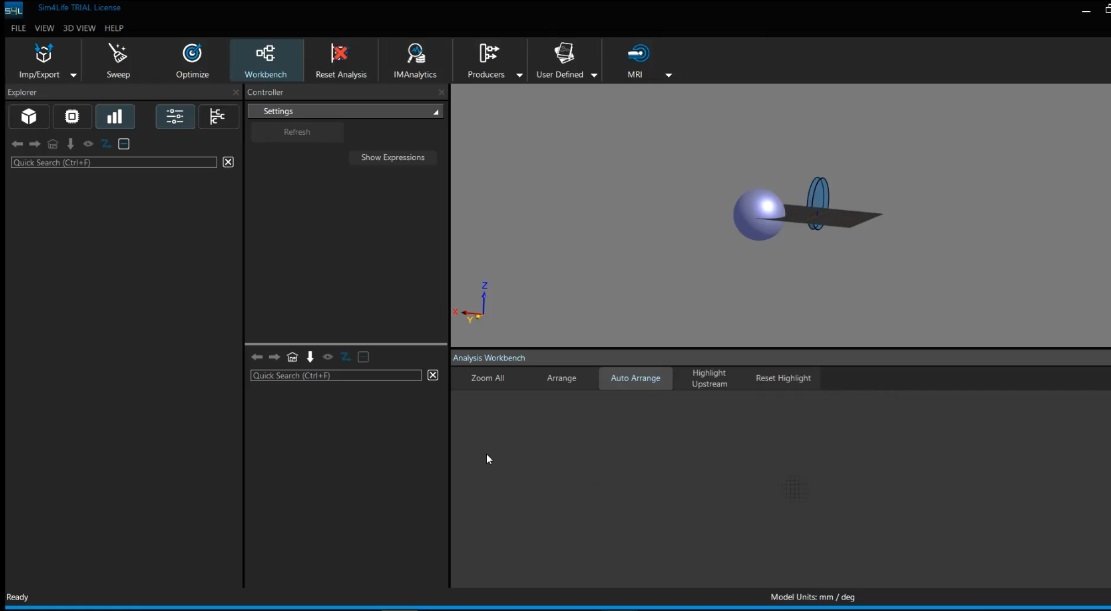Open the FILE menu
The image size is (1111, 611).
click(x=18, y=28)
